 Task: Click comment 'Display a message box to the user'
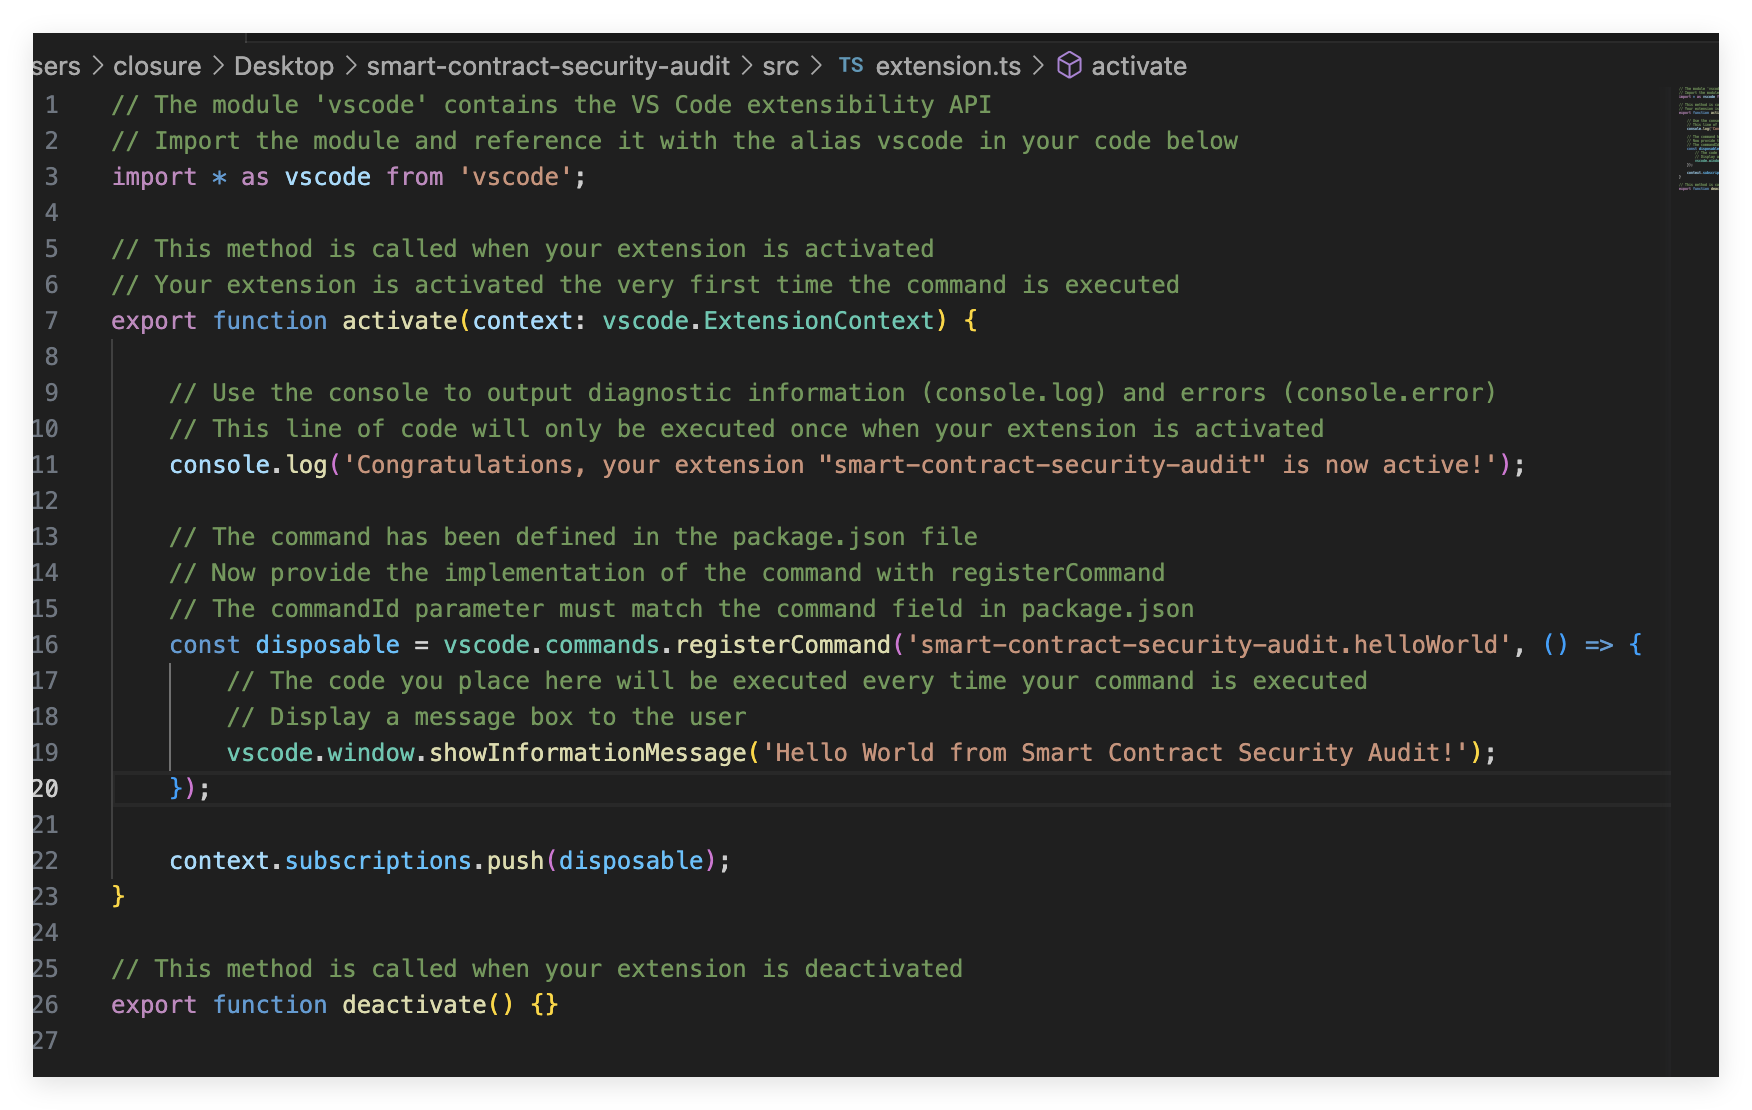486,717
